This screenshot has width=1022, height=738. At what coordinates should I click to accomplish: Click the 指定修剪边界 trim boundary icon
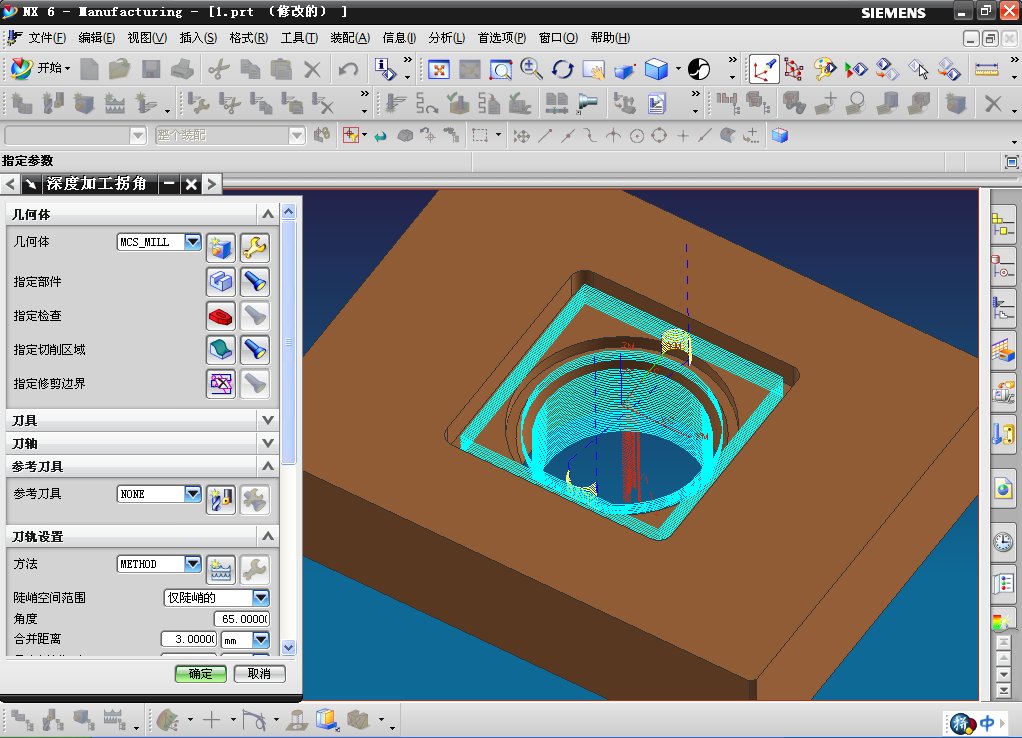tap(221, 384)
